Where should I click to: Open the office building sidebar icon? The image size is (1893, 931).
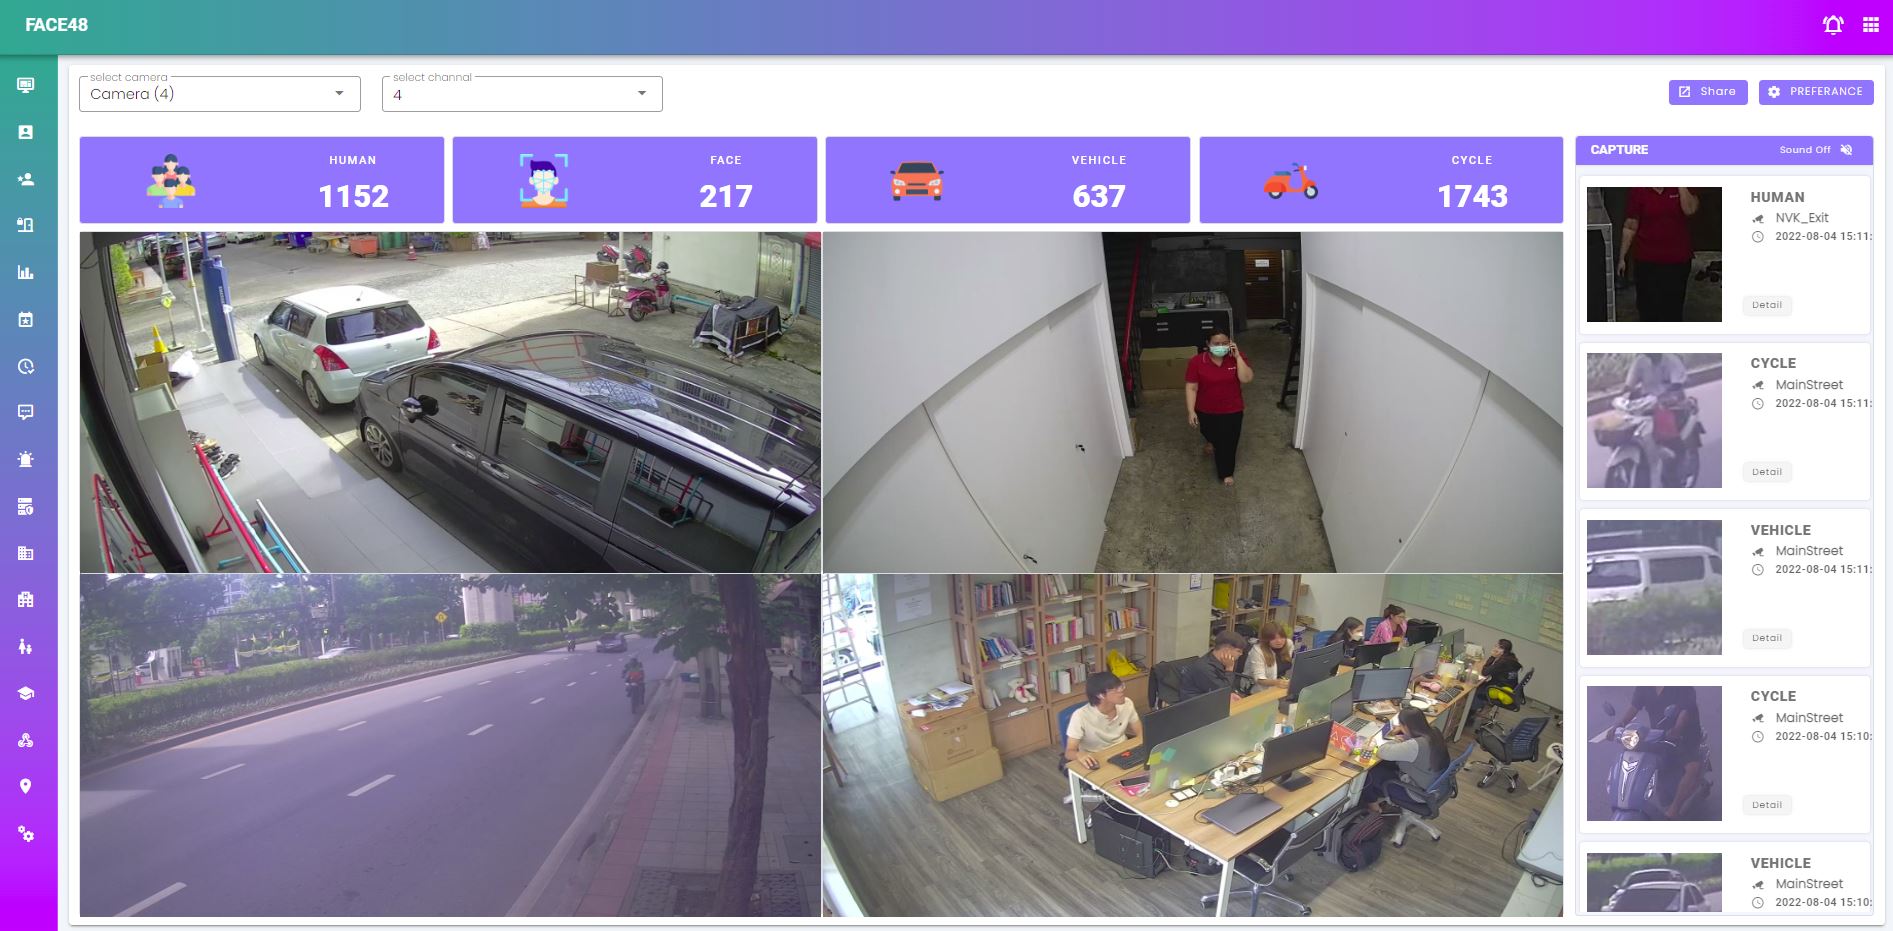[26, 553]
